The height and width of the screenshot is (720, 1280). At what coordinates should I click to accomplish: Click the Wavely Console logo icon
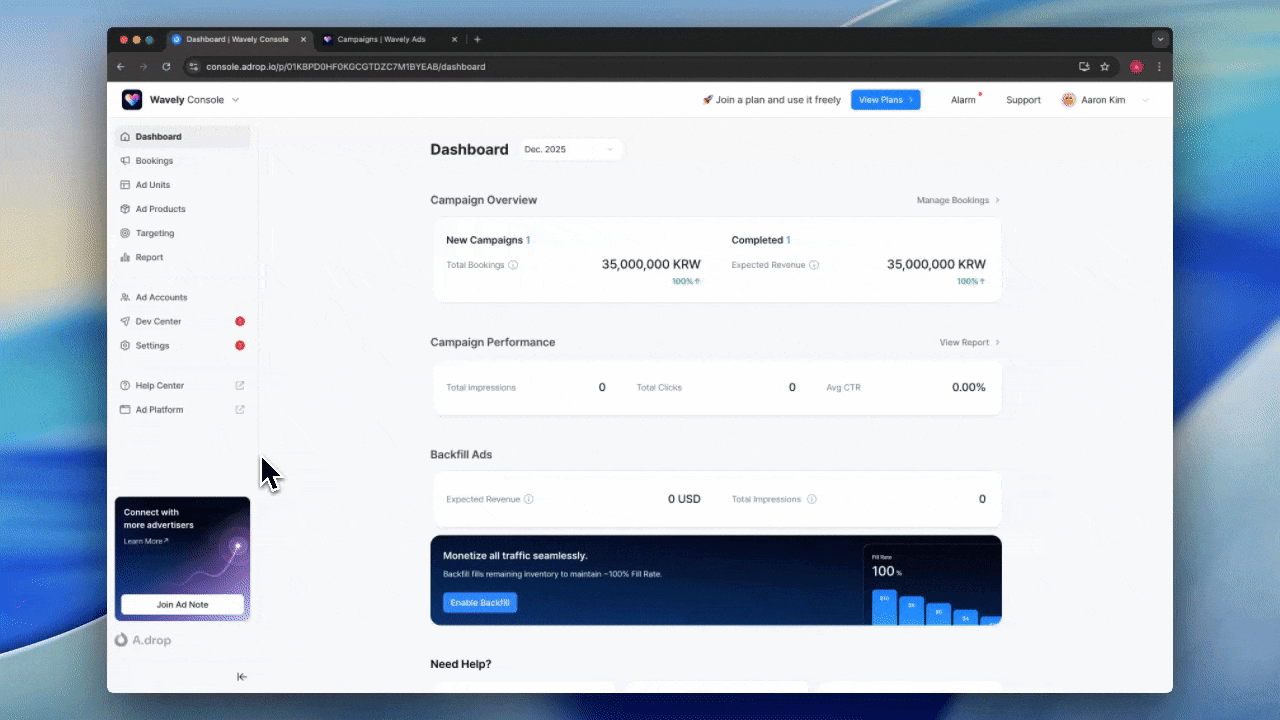pos(132,100)
